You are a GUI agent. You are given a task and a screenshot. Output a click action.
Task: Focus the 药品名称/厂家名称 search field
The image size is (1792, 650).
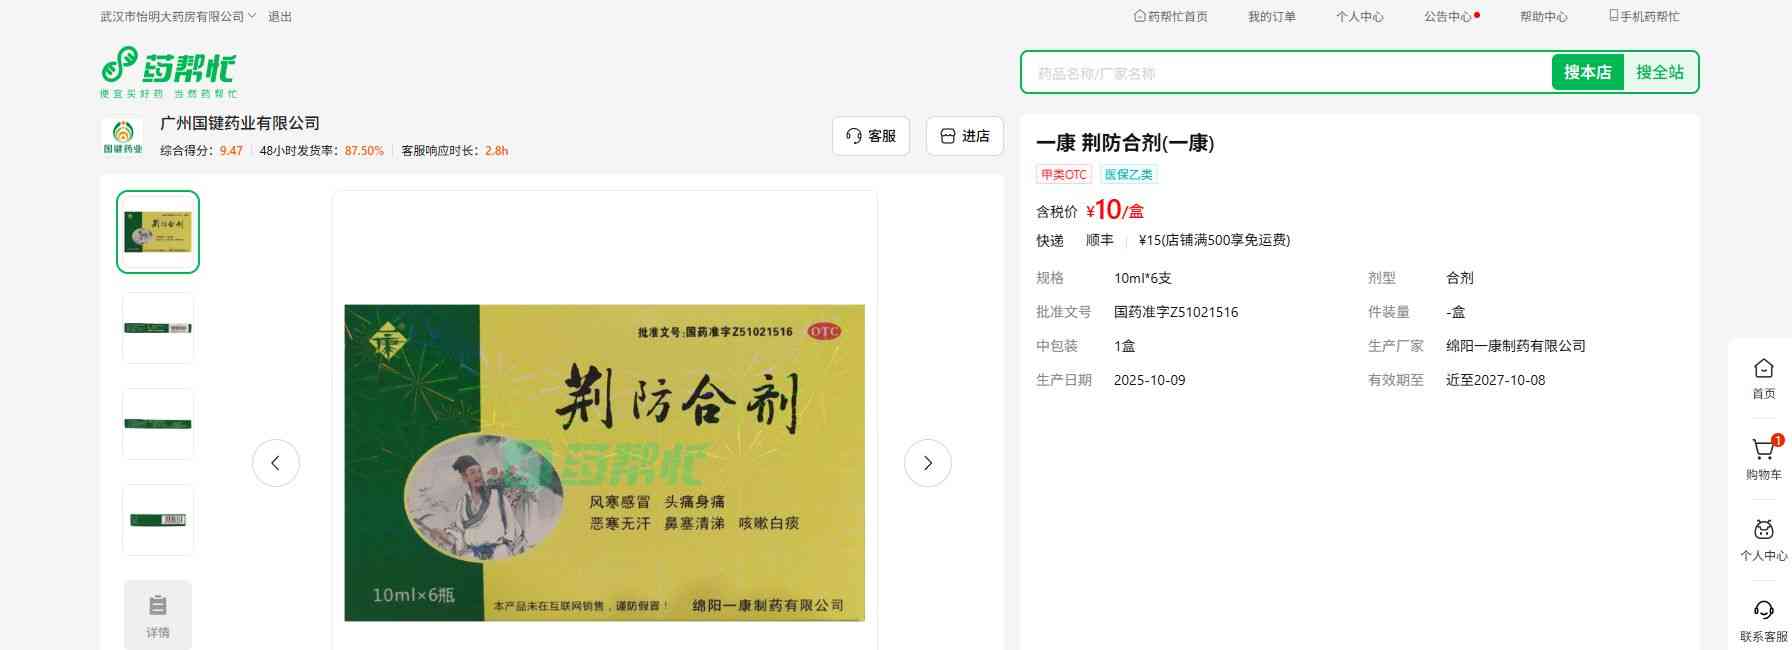(1286, 73)
